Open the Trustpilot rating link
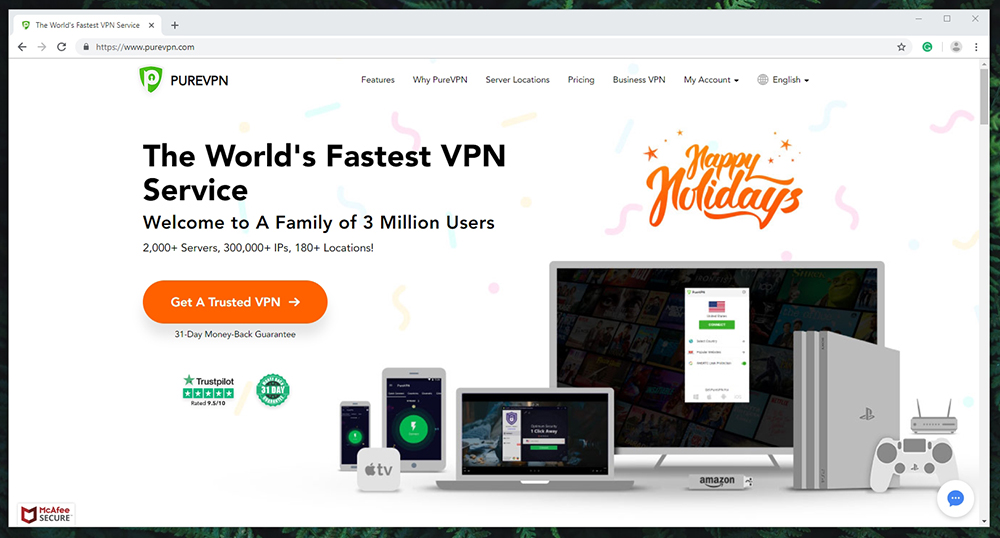The width and height of the screenshot is (1000, 538). (x=209, y=391)
